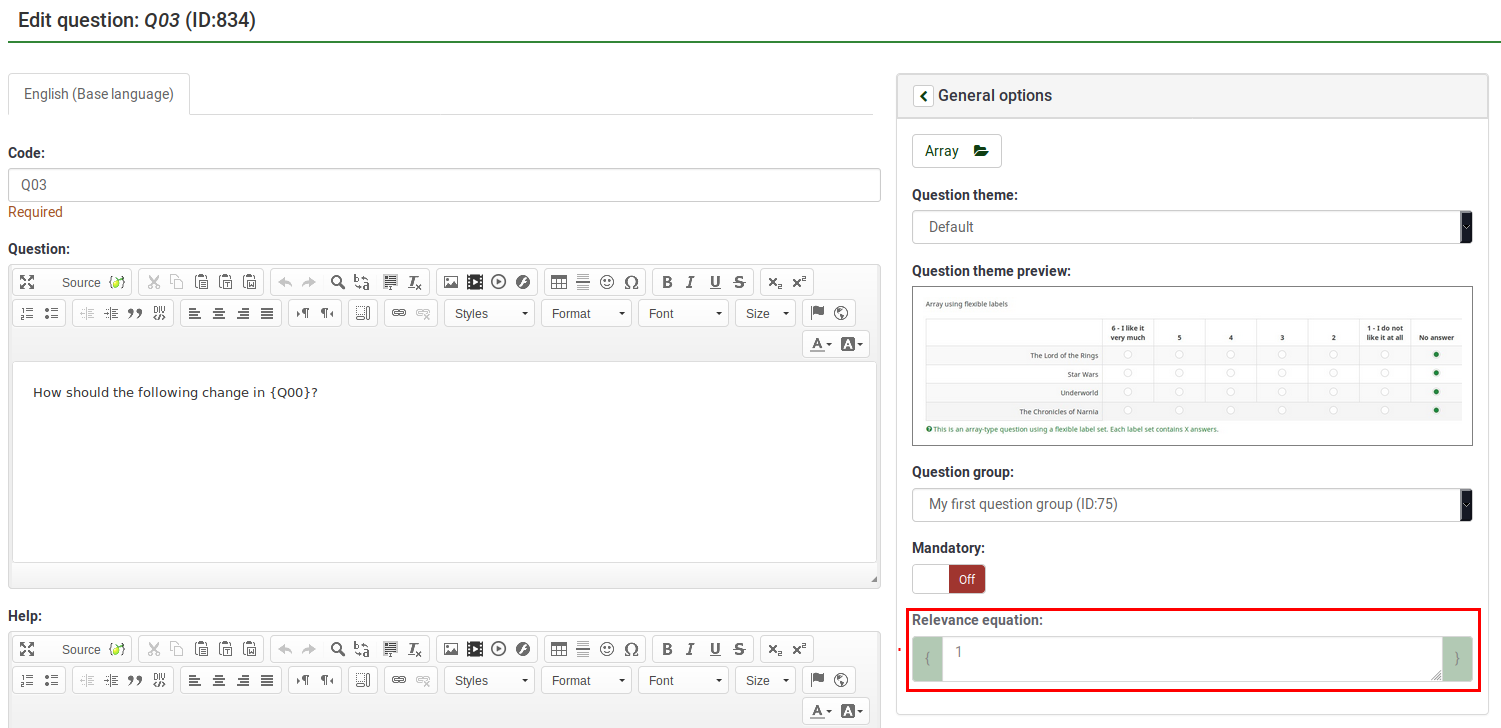Open text color picker in the Question editor
Viewport: 1501px width, 728px height.
tap(821, 344)
